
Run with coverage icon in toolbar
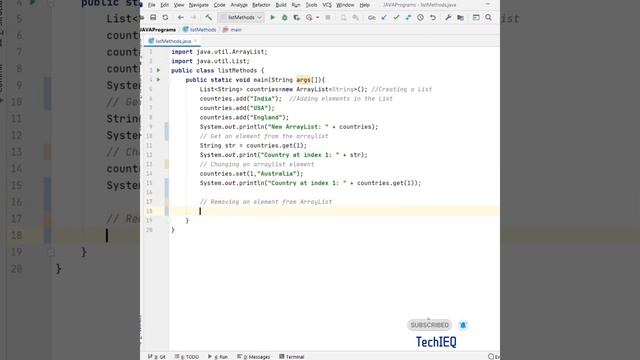(297, 18)
